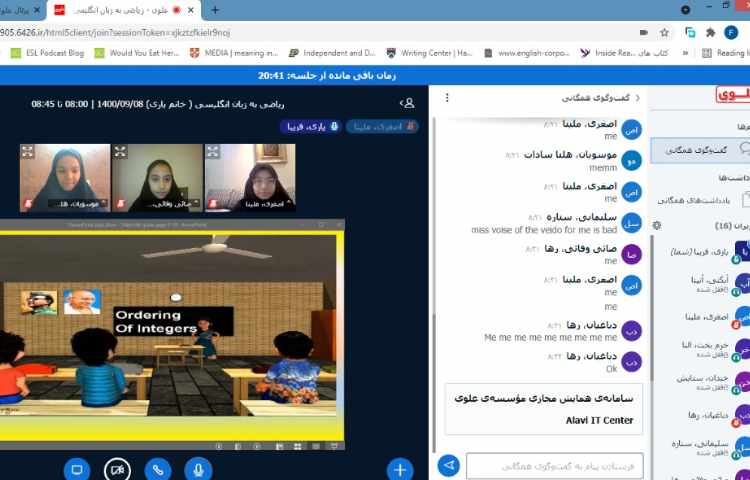Click the phone audio leave button
Screen dimensions: 750x480
[x=158, y=469]
